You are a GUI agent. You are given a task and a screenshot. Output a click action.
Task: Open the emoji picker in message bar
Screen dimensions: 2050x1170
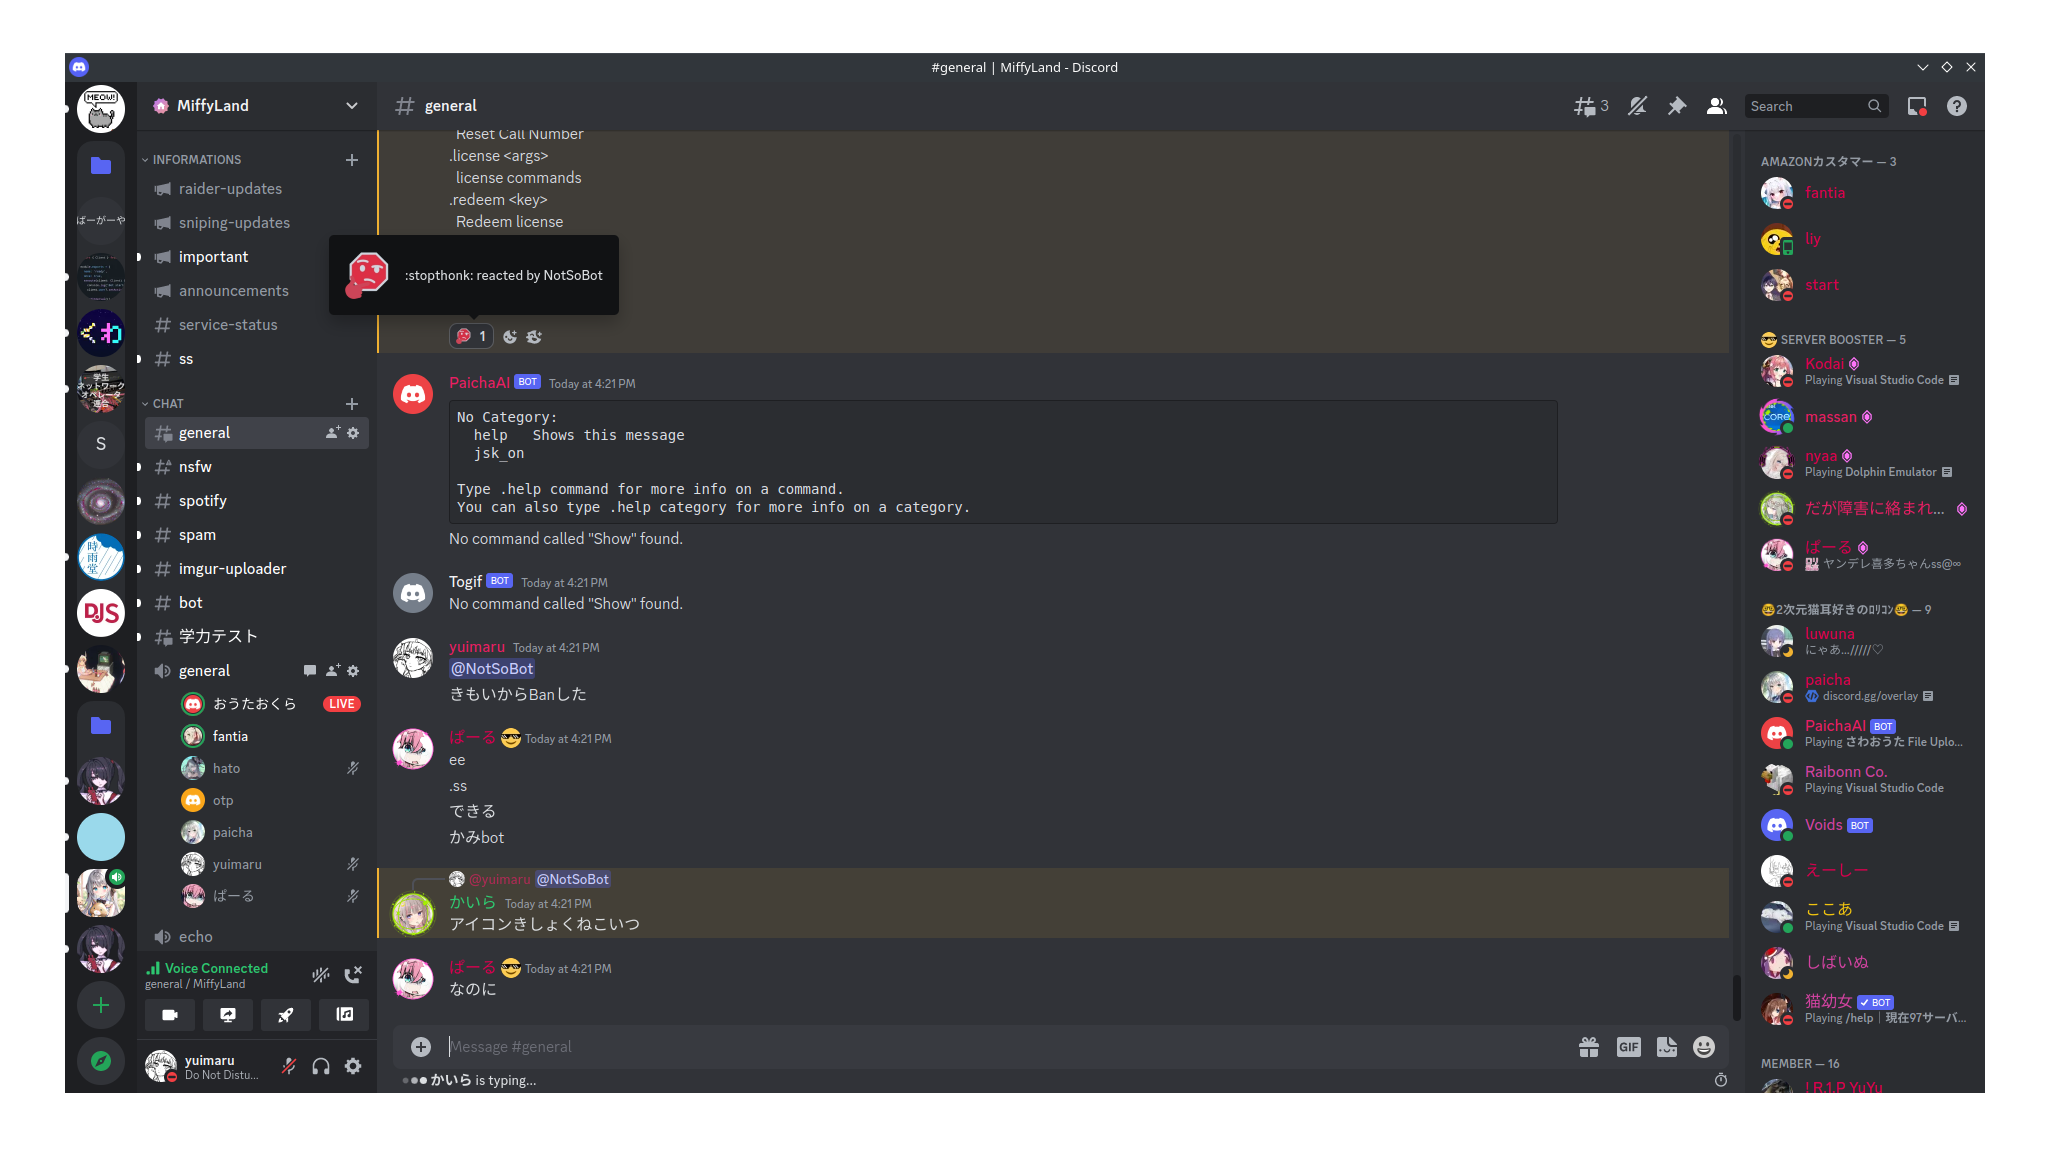[x=1704, y=1047]
